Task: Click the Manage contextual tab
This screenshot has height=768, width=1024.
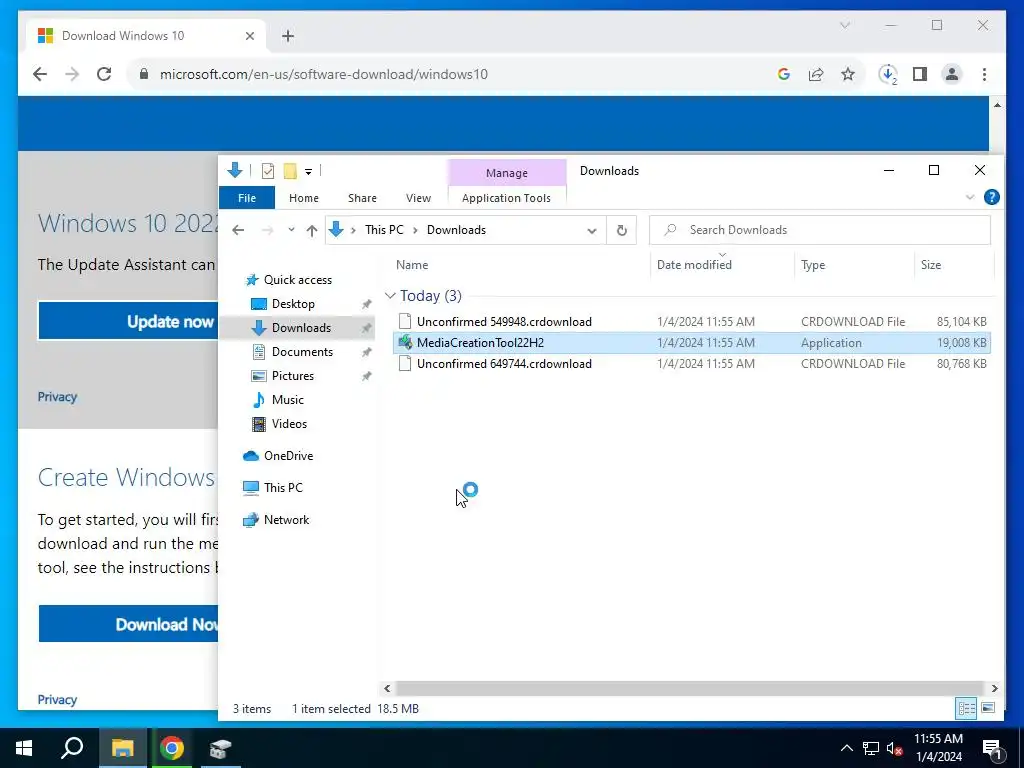Action: coord(506,173)
